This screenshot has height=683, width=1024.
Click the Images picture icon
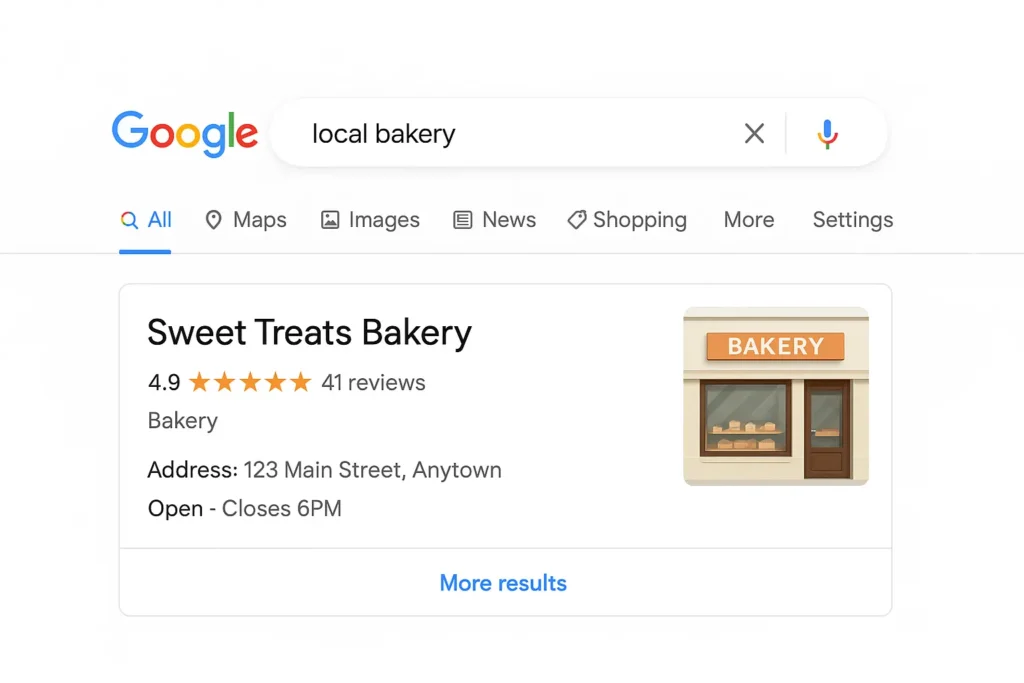point(330,219)
